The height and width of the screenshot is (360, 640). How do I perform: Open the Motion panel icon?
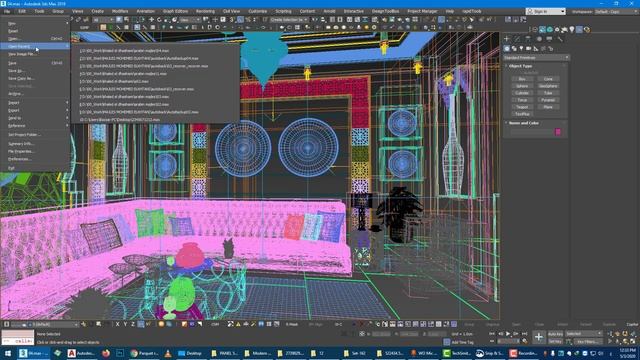(539, 39)
